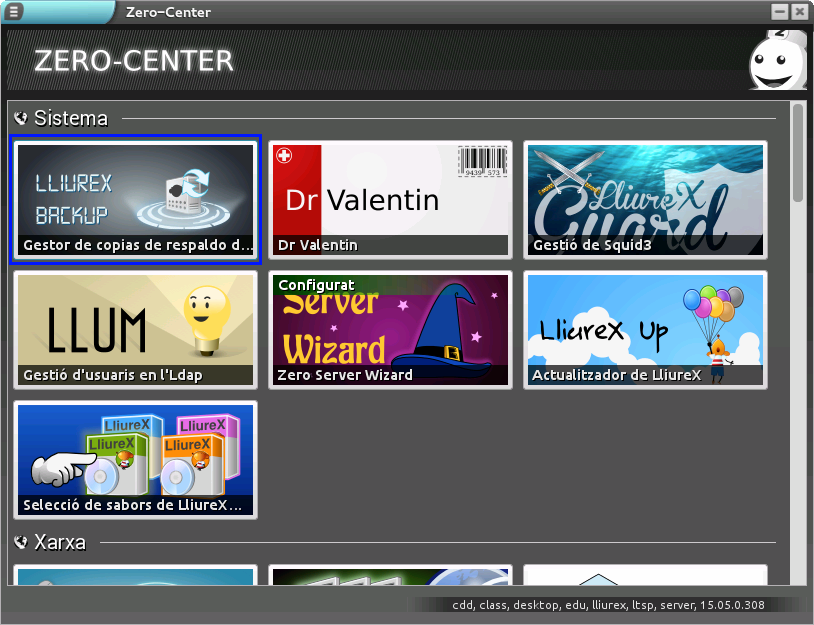This screenshot has height=625, width=814.
Task: Launch Dr Valentin
Action: (391, 199)
